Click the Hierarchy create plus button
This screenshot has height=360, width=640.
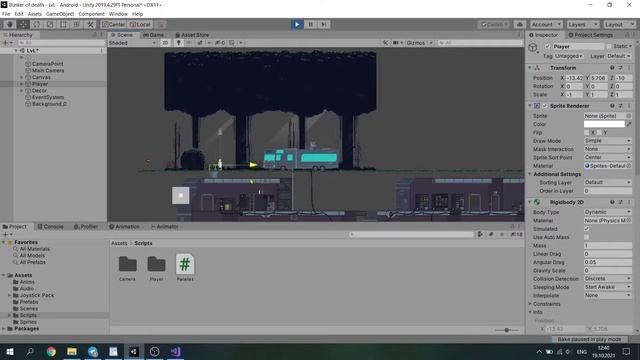point(6,43)
